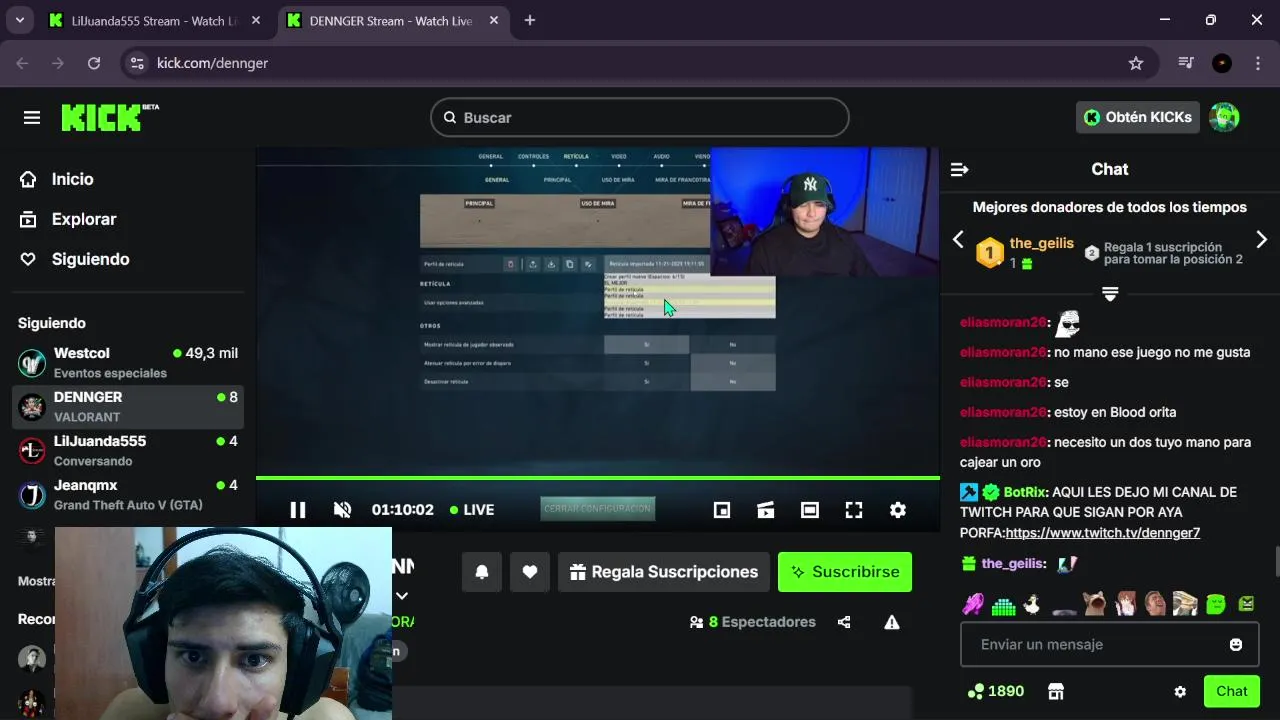The height and width of the screenshot is (720, 1280).
Task: Open Explorar in the sidebar
Action: (x=84, y=219)
